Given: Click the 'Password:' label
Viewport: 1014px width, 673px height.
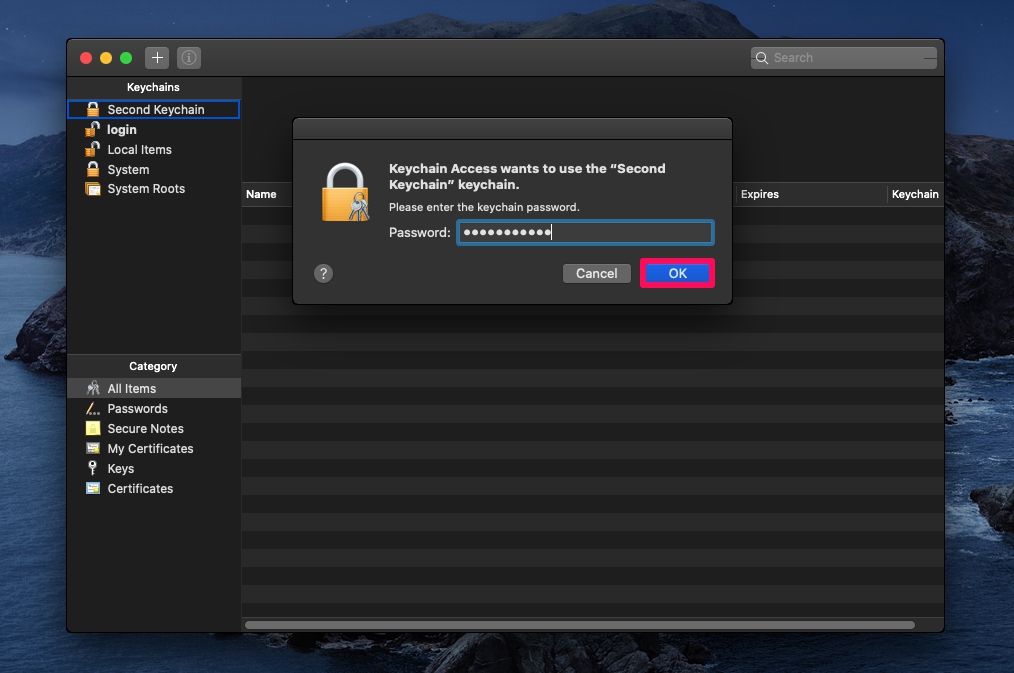Looking at the screenshot, I should point(419,233).
